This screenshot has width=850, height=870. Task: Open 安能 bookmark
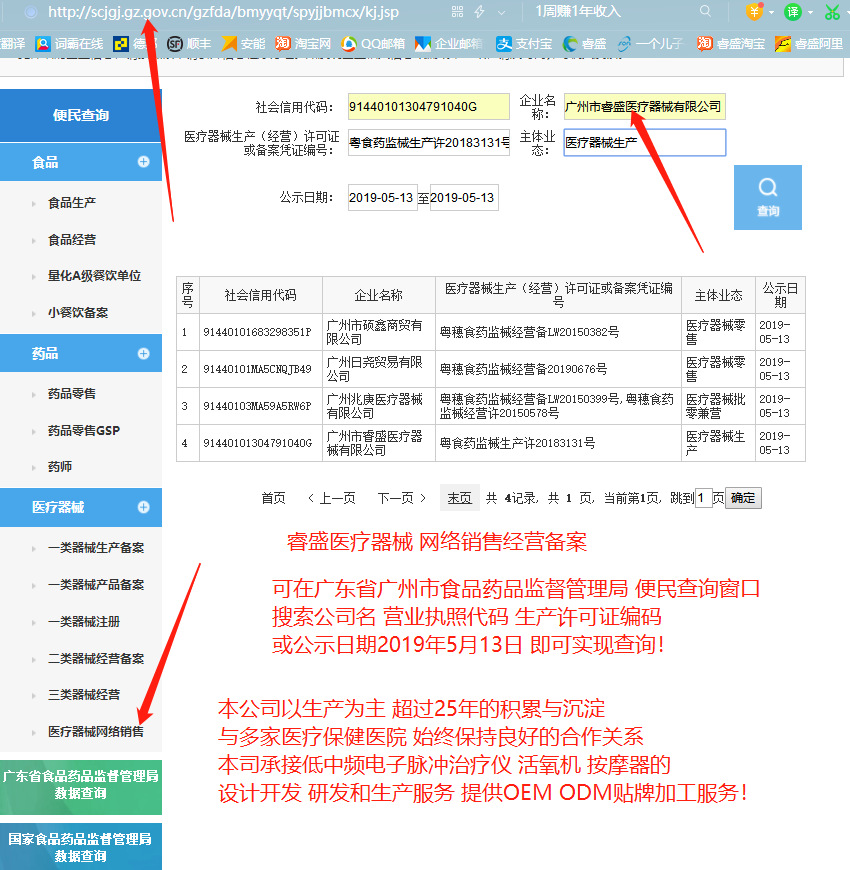[x=243, y=43]
